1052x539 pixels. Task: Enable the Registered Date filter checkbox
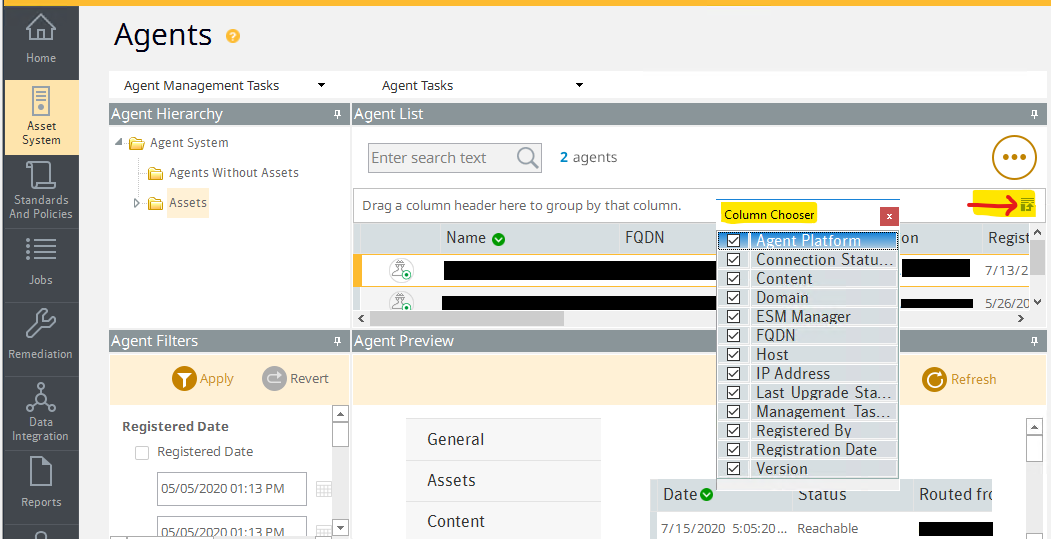(x=142, y=452)
